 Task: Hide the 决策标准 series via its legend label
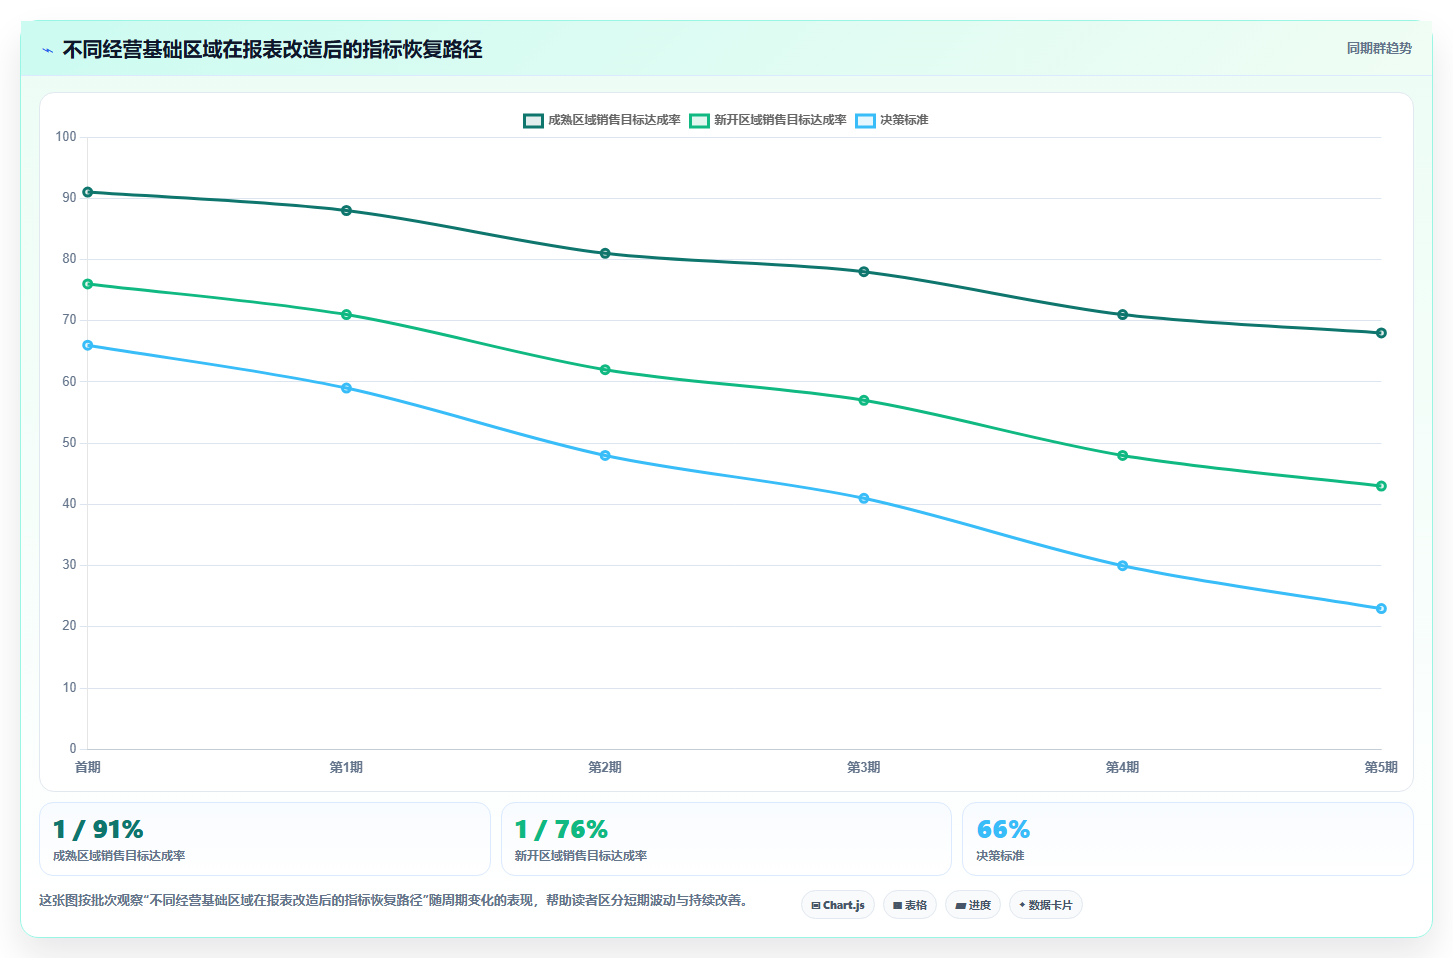click(904, 120)
